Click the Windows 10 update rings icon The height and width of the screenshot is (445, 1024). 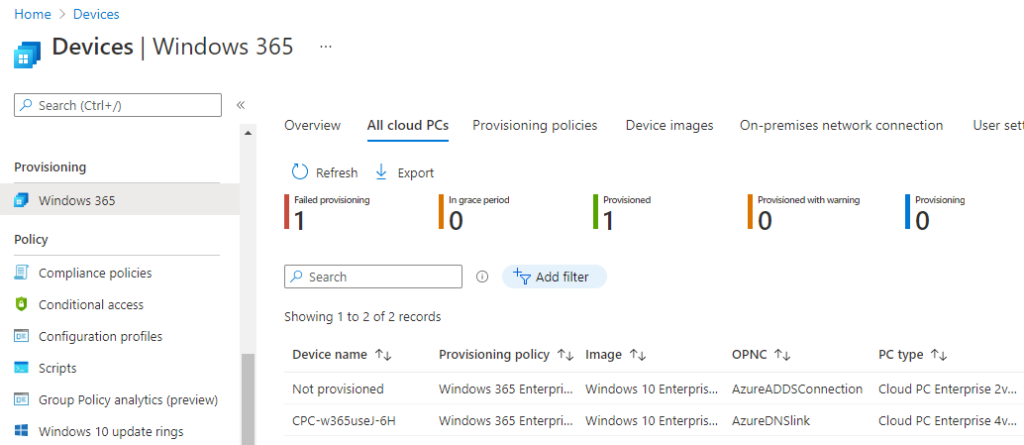[x=21, y=431]
